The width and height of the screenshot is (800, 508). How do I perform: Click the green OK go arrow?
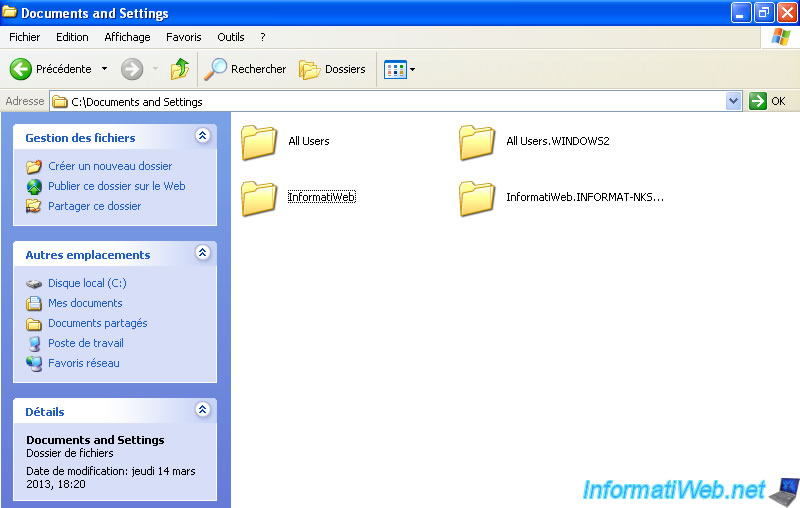pos(758,101)
